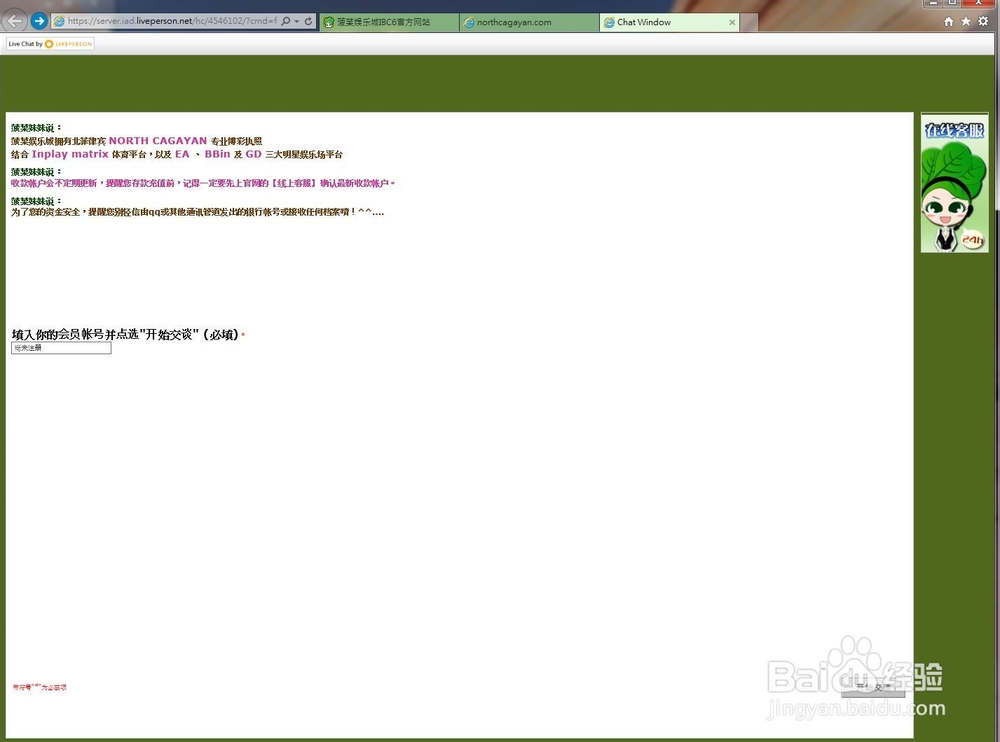Screen dimensions: 1000x742
Task: Click the Live Chat by LivePerson badge
Action: click(x=50, y=43)
